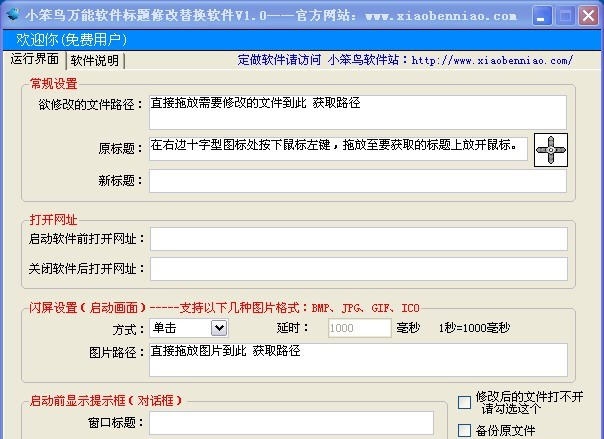Click the 原标题 text field
Viewport: 604px width, 439px height.
pos(338,148)
